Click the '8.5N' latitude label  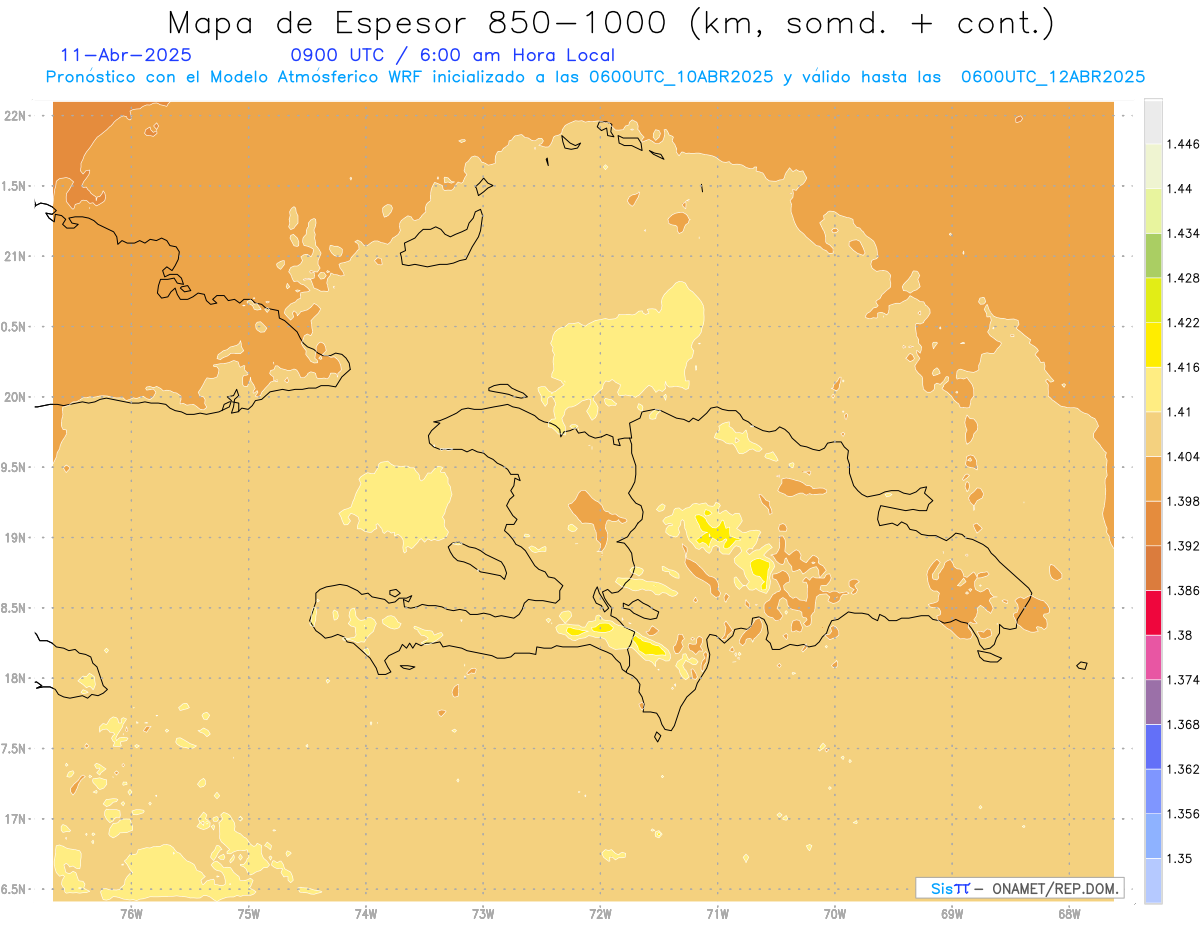click(x=15, y=609)
